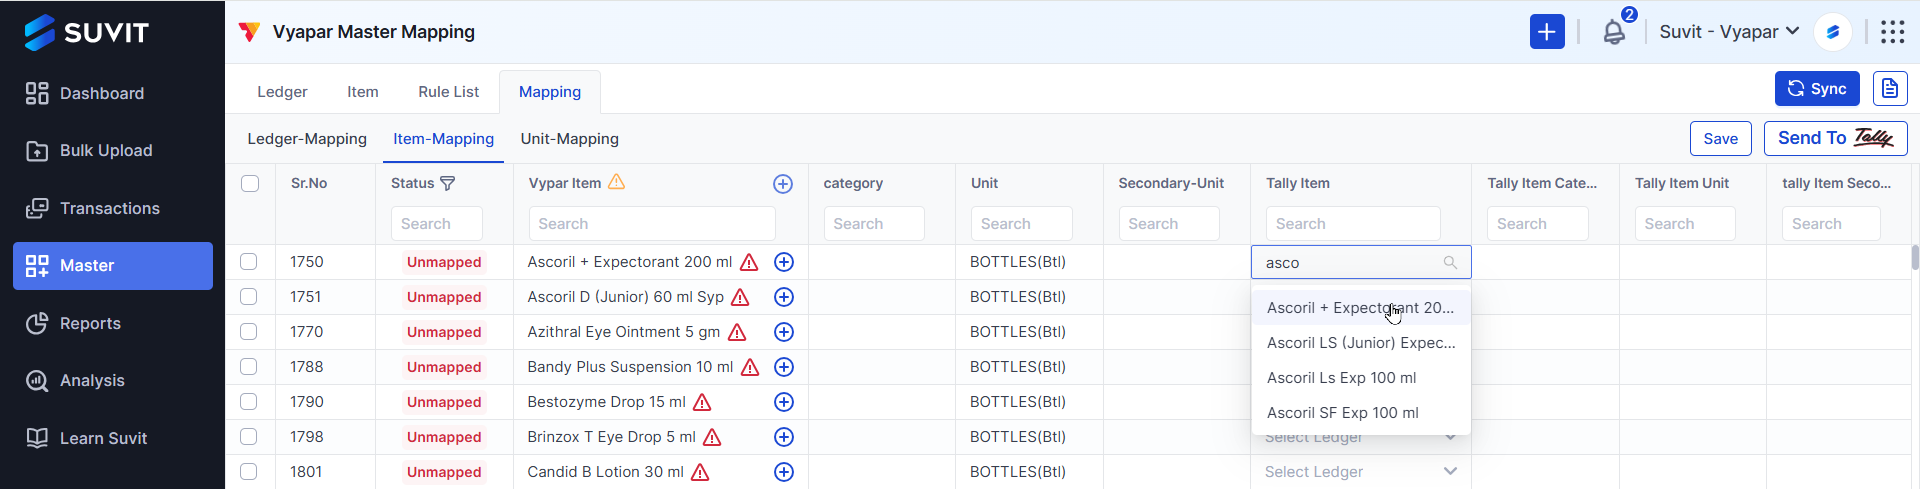
Task: Focus the category search field
Action: pyautogui.click(x=874, y=223)
